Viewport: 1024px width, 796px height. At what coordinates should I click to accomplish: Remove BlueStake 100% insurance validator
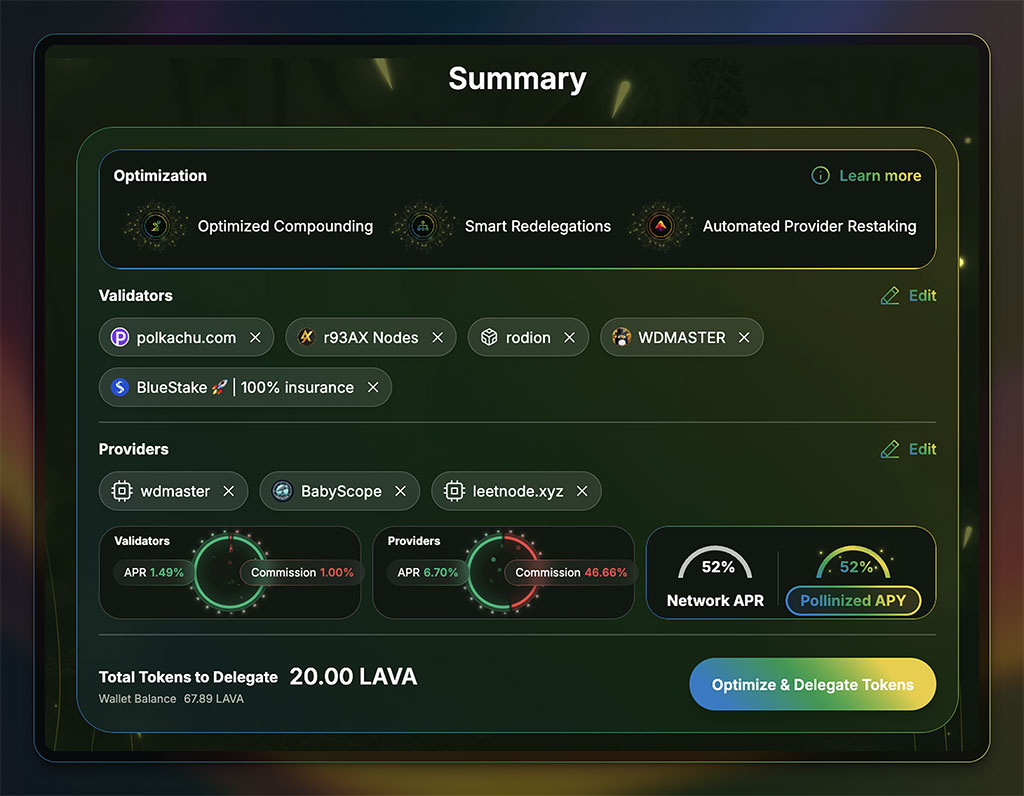click(373, 387)
